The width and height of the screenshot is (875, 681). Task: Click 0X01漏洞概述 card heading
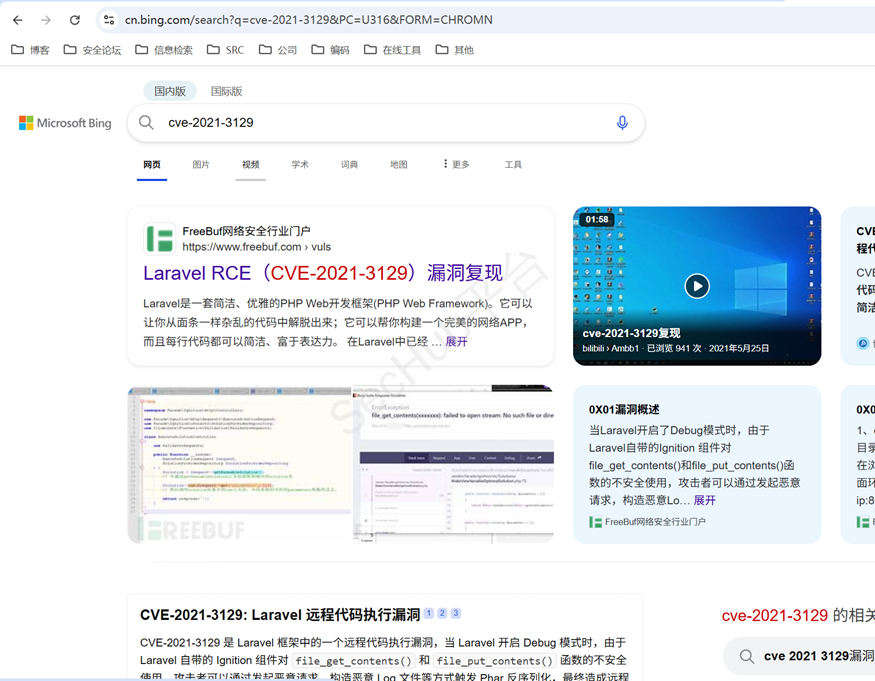tap(624, 409)
